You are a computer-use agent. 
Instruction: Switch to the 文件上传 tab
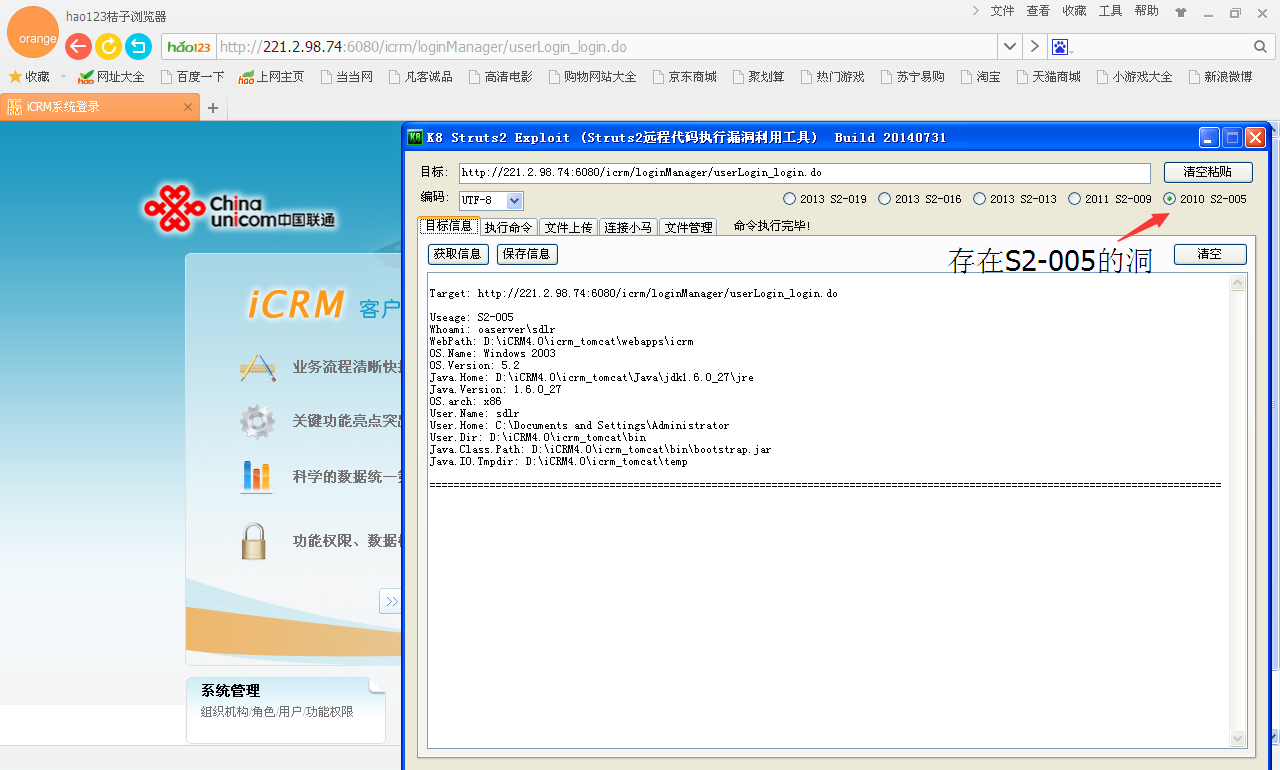pyautogui.click(x=568, y=227)
